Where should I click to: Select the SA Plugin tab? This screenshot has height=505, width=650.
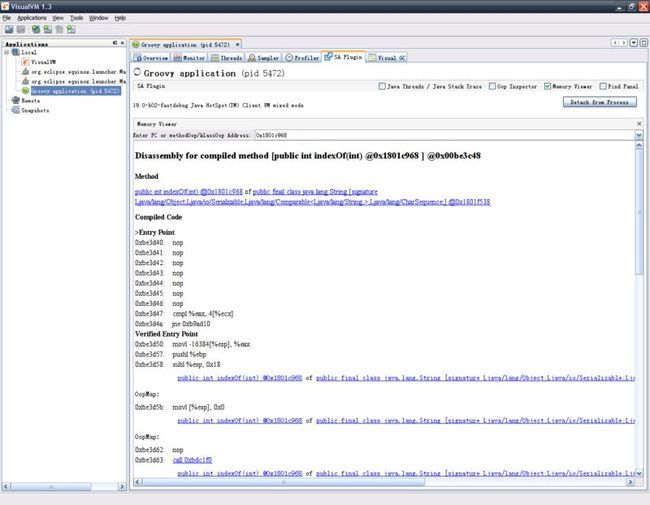click(344, 57)
